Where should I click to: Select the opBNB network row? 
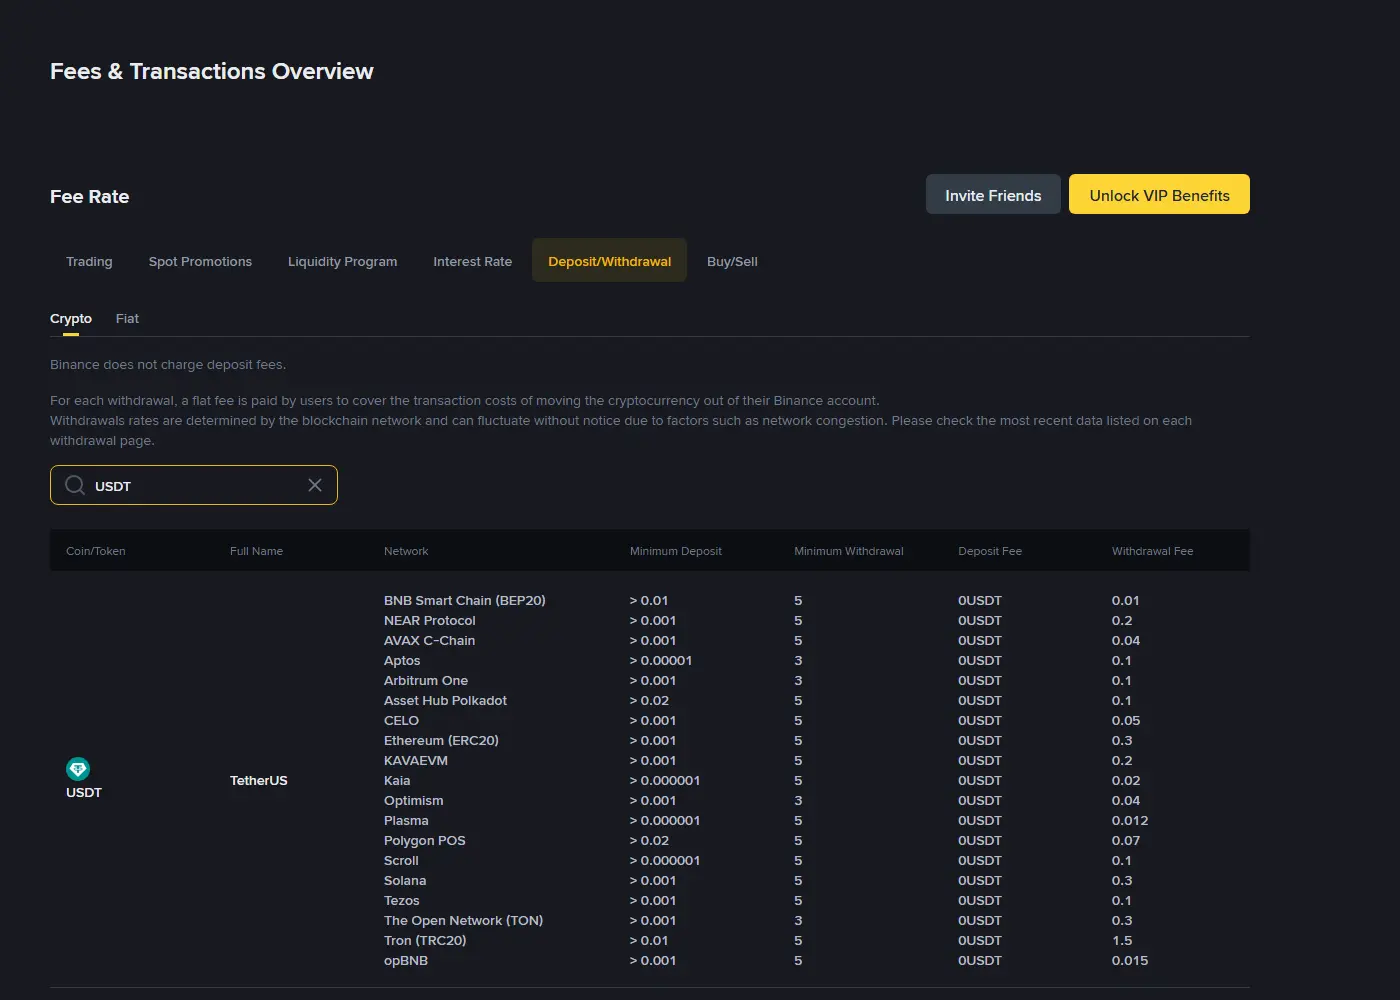[406, 960]
